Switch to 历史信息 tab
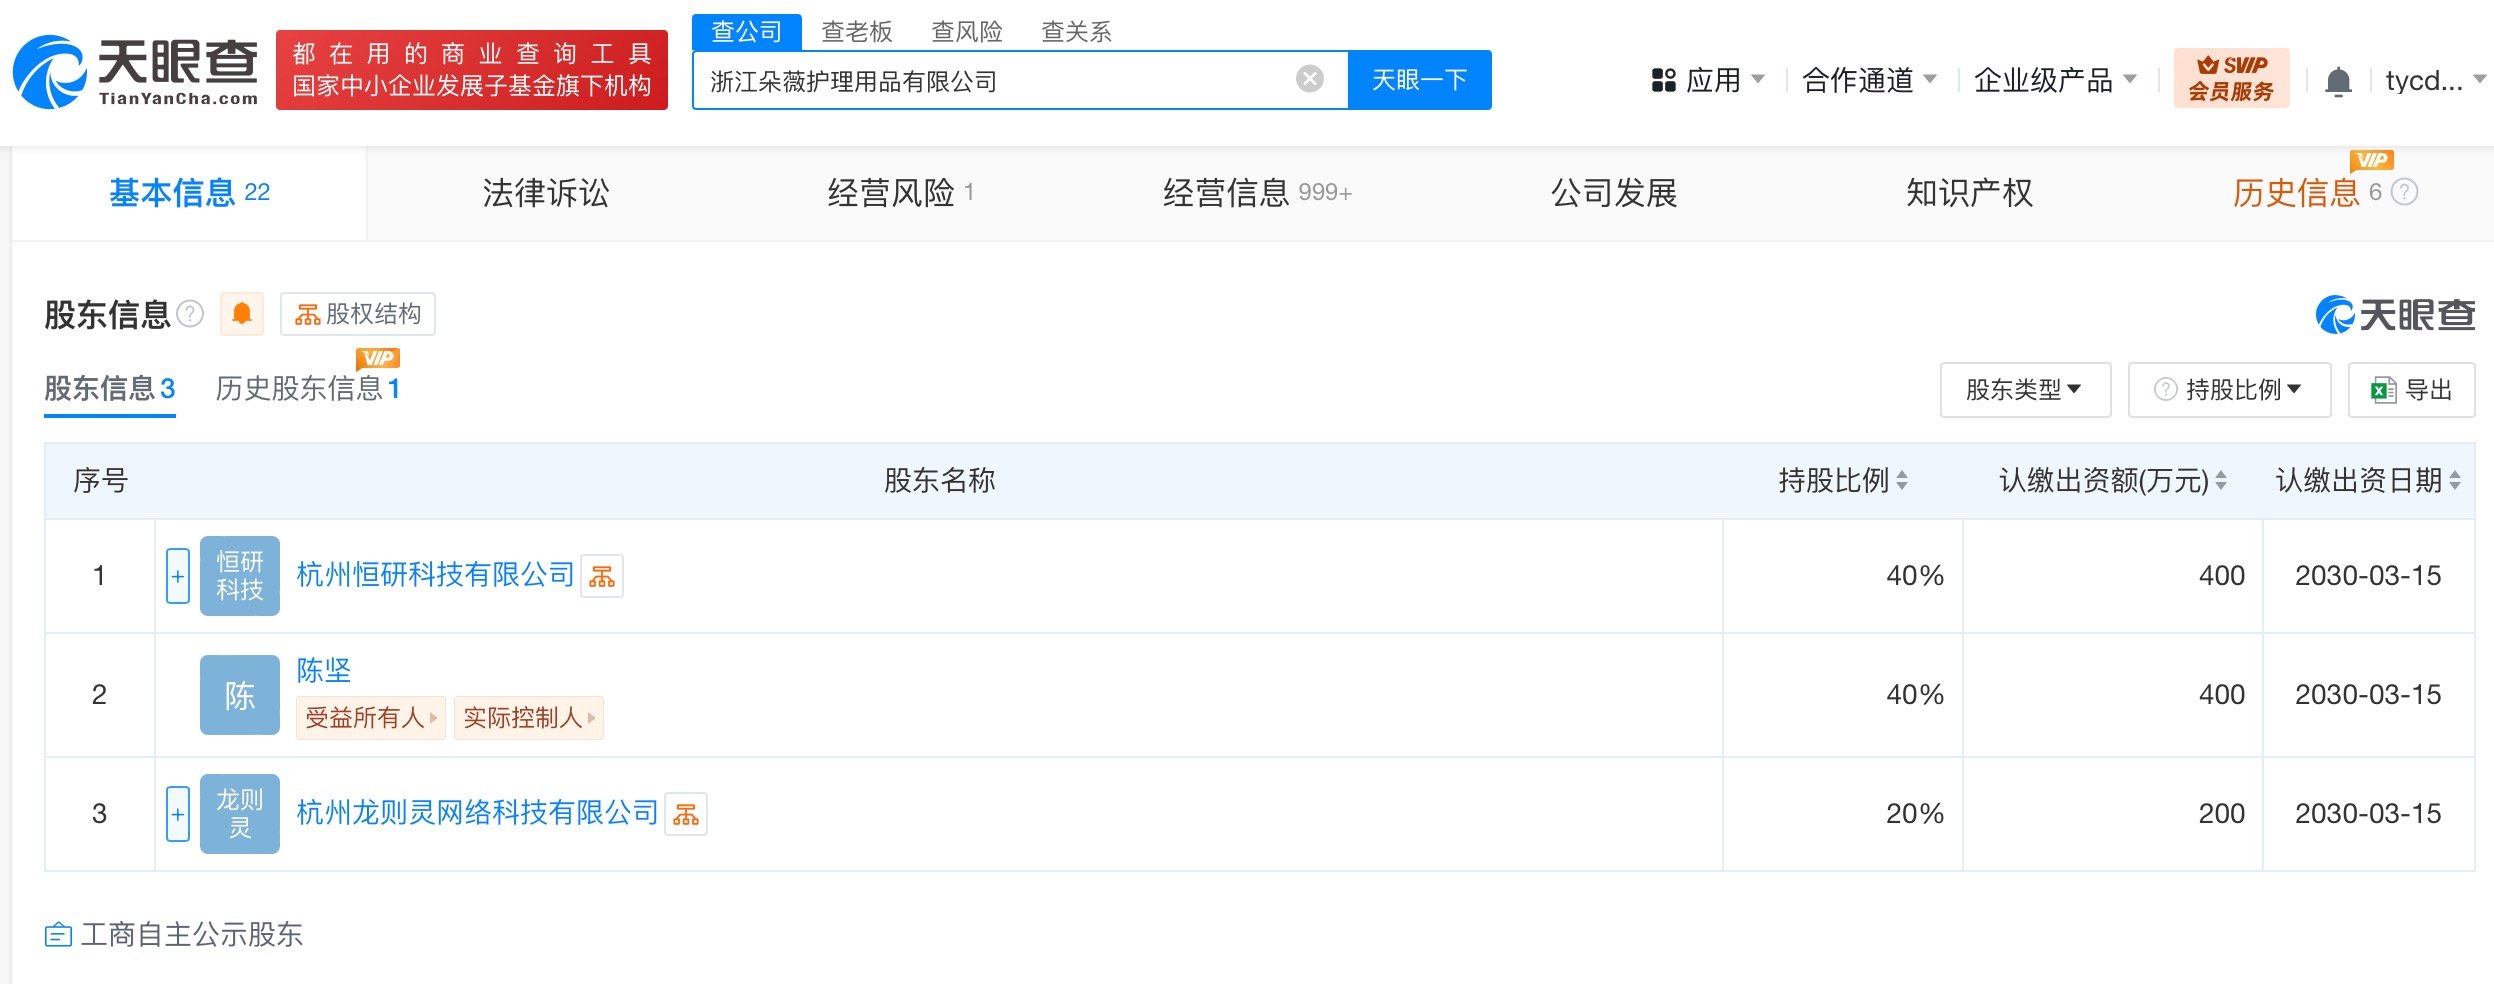Screen dimensions: 2494x984 pos(2308,193)
